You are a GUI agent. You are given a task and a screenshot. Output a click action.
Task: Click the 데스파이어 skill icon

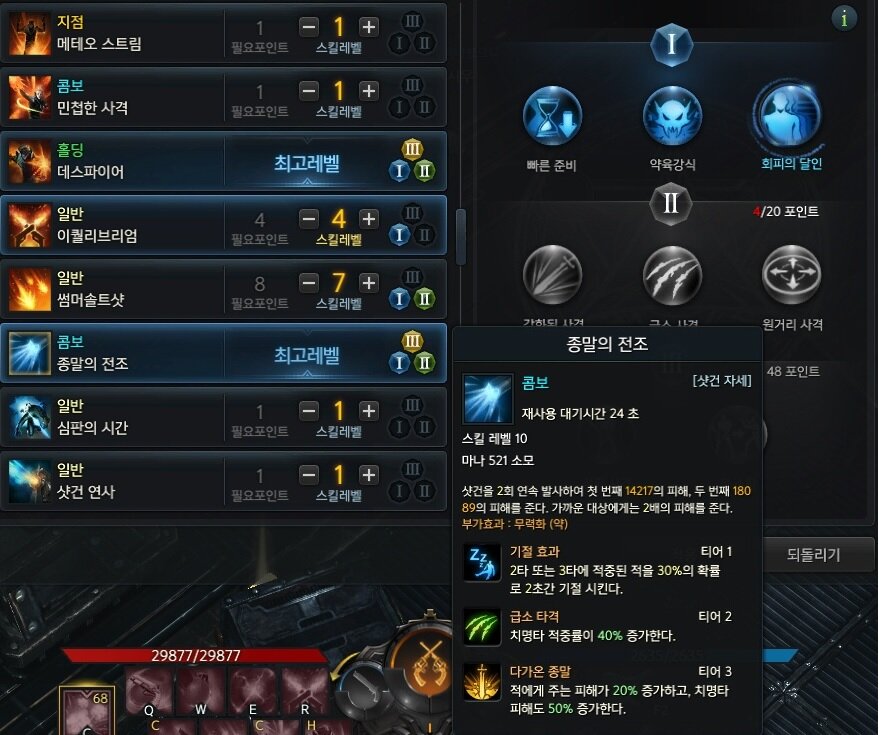29,162
